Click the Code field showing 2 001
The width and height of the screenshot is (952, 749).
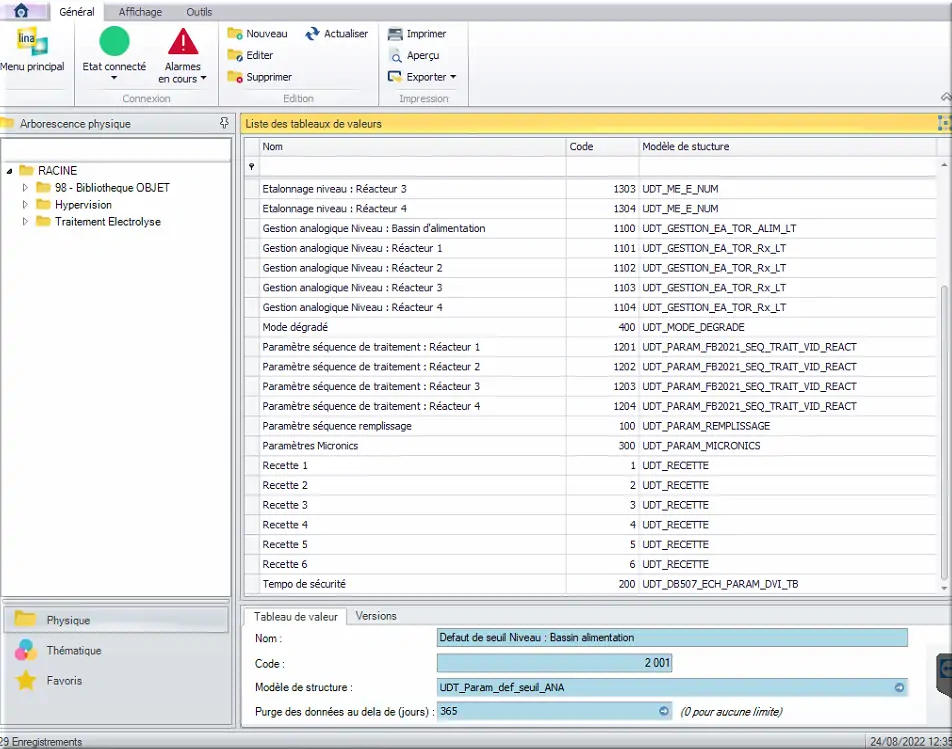pyautogui.click(x=554, y=663)
